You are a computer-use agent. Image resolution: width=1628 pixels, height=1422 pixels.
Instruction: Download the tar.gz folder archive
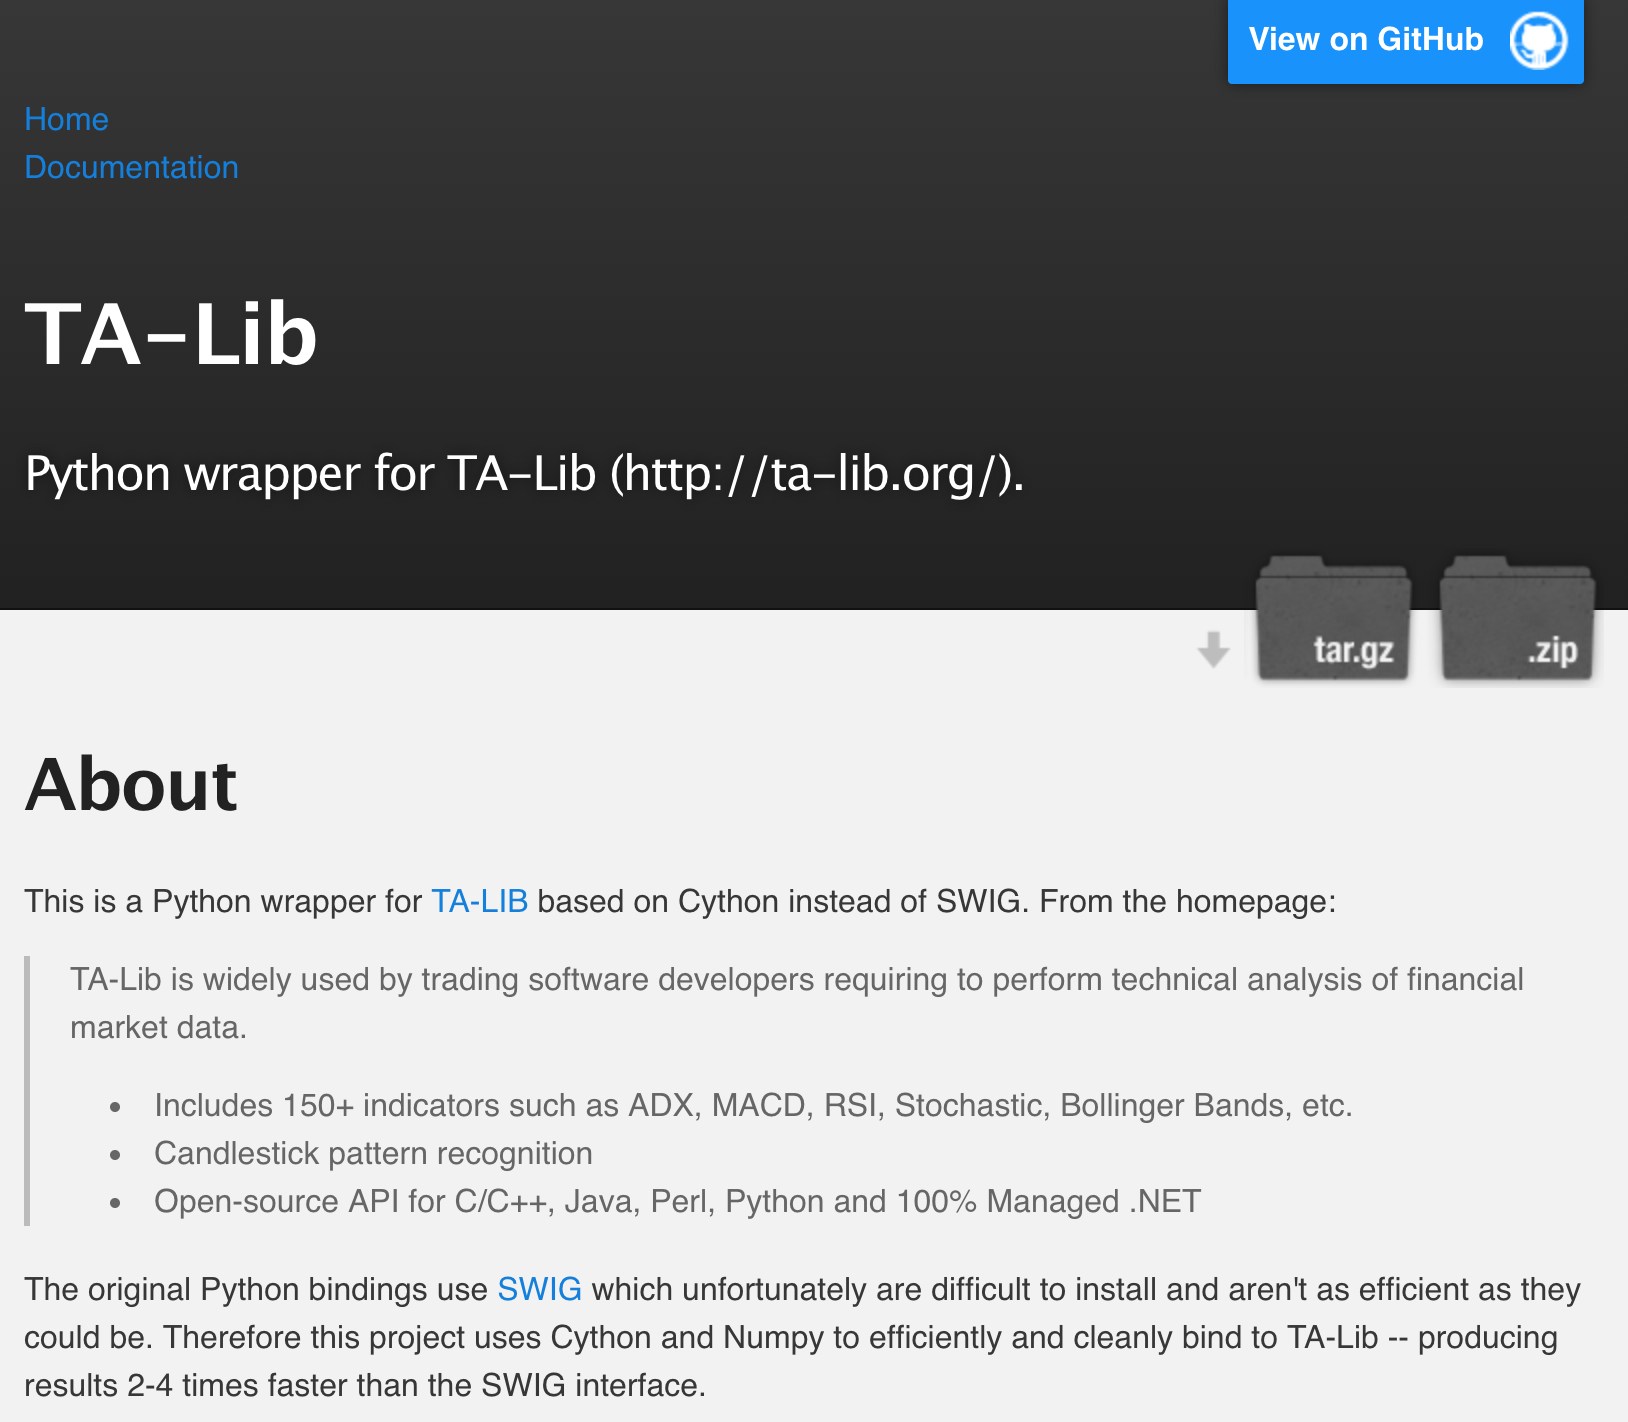(x=1333, y=622)
